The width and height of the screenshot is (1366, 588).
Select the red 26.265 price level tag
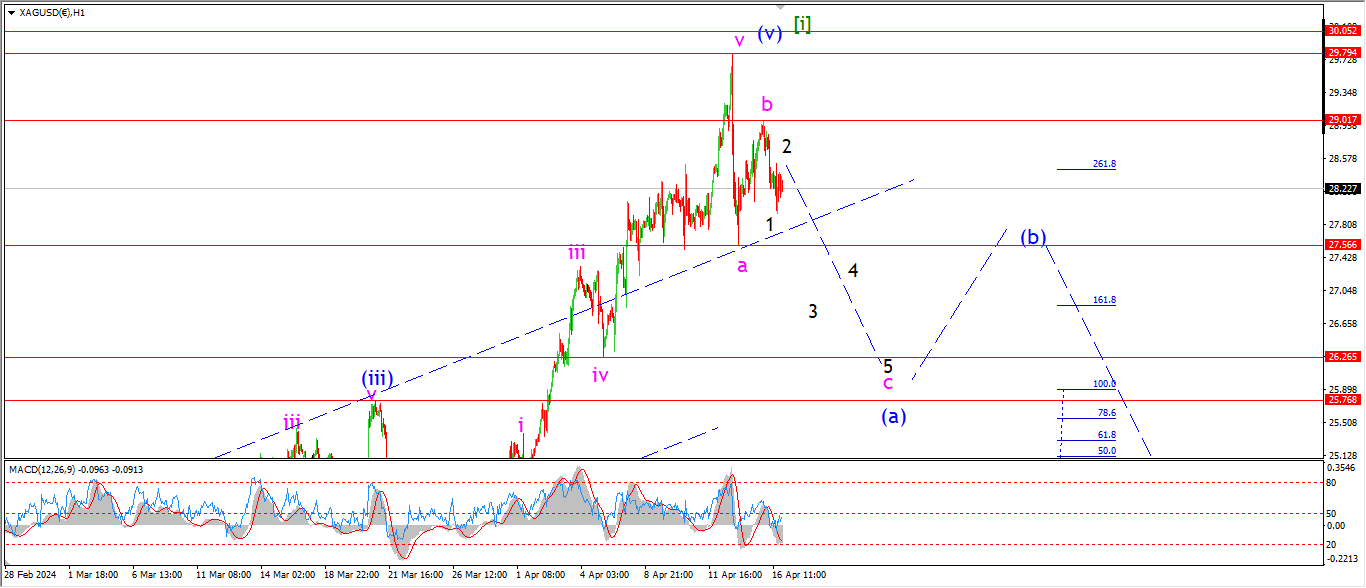pyautogui.click(x=1343, y=357)
